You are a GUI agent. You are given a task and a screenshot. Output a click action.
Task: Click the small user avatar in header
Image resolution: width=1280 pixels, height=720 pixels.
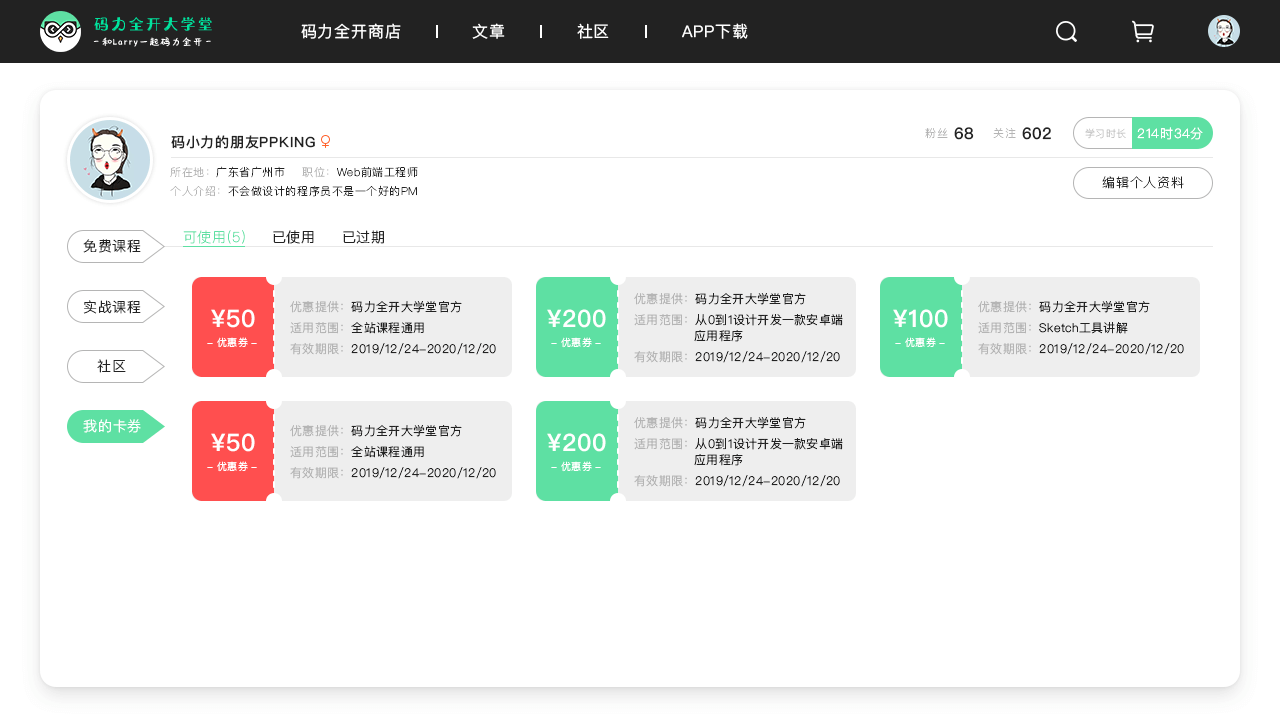(x=1223, y=31)
